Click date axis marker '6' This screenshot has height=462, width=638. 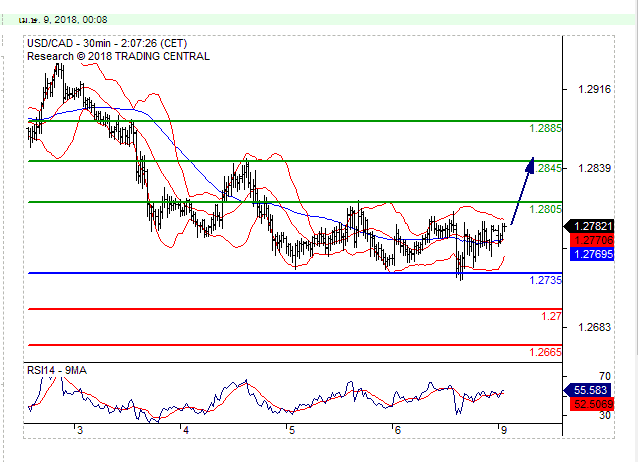[398, 430]
